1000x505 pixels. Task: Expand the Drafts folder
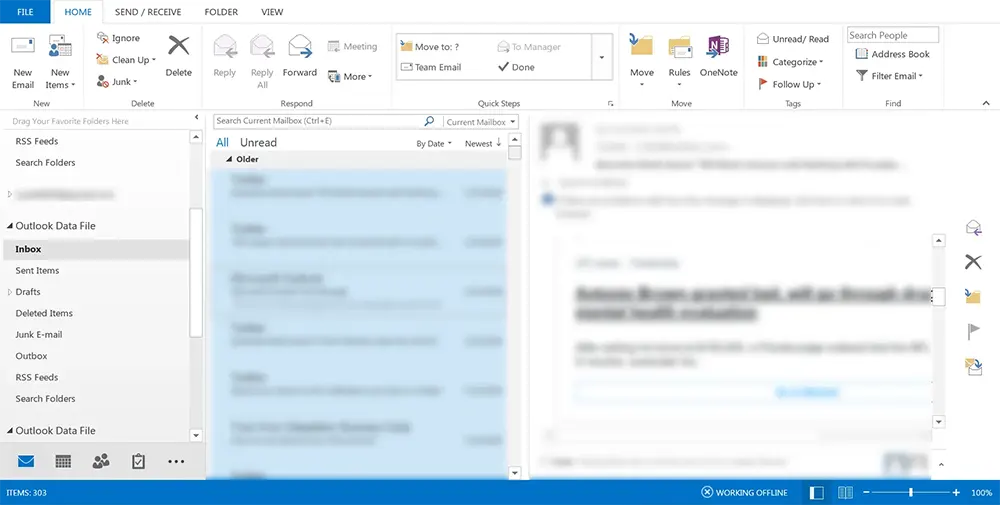click(10, 292)
